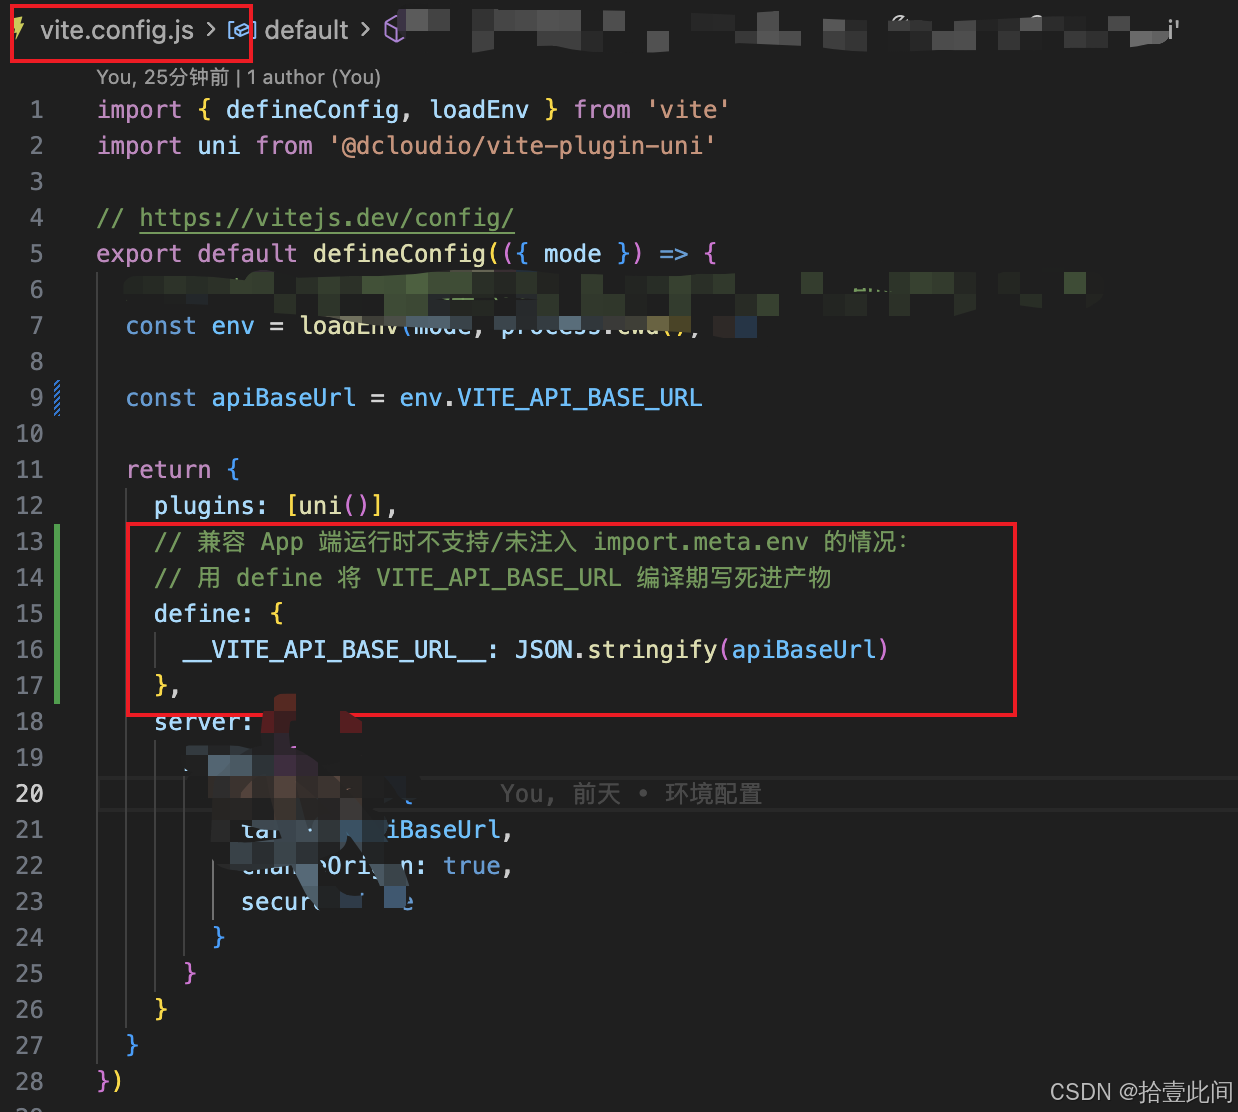Click the green added-lines gutter bar at line 15
This screenshot has width=1238, height=1112.
[x=57, y=613]
